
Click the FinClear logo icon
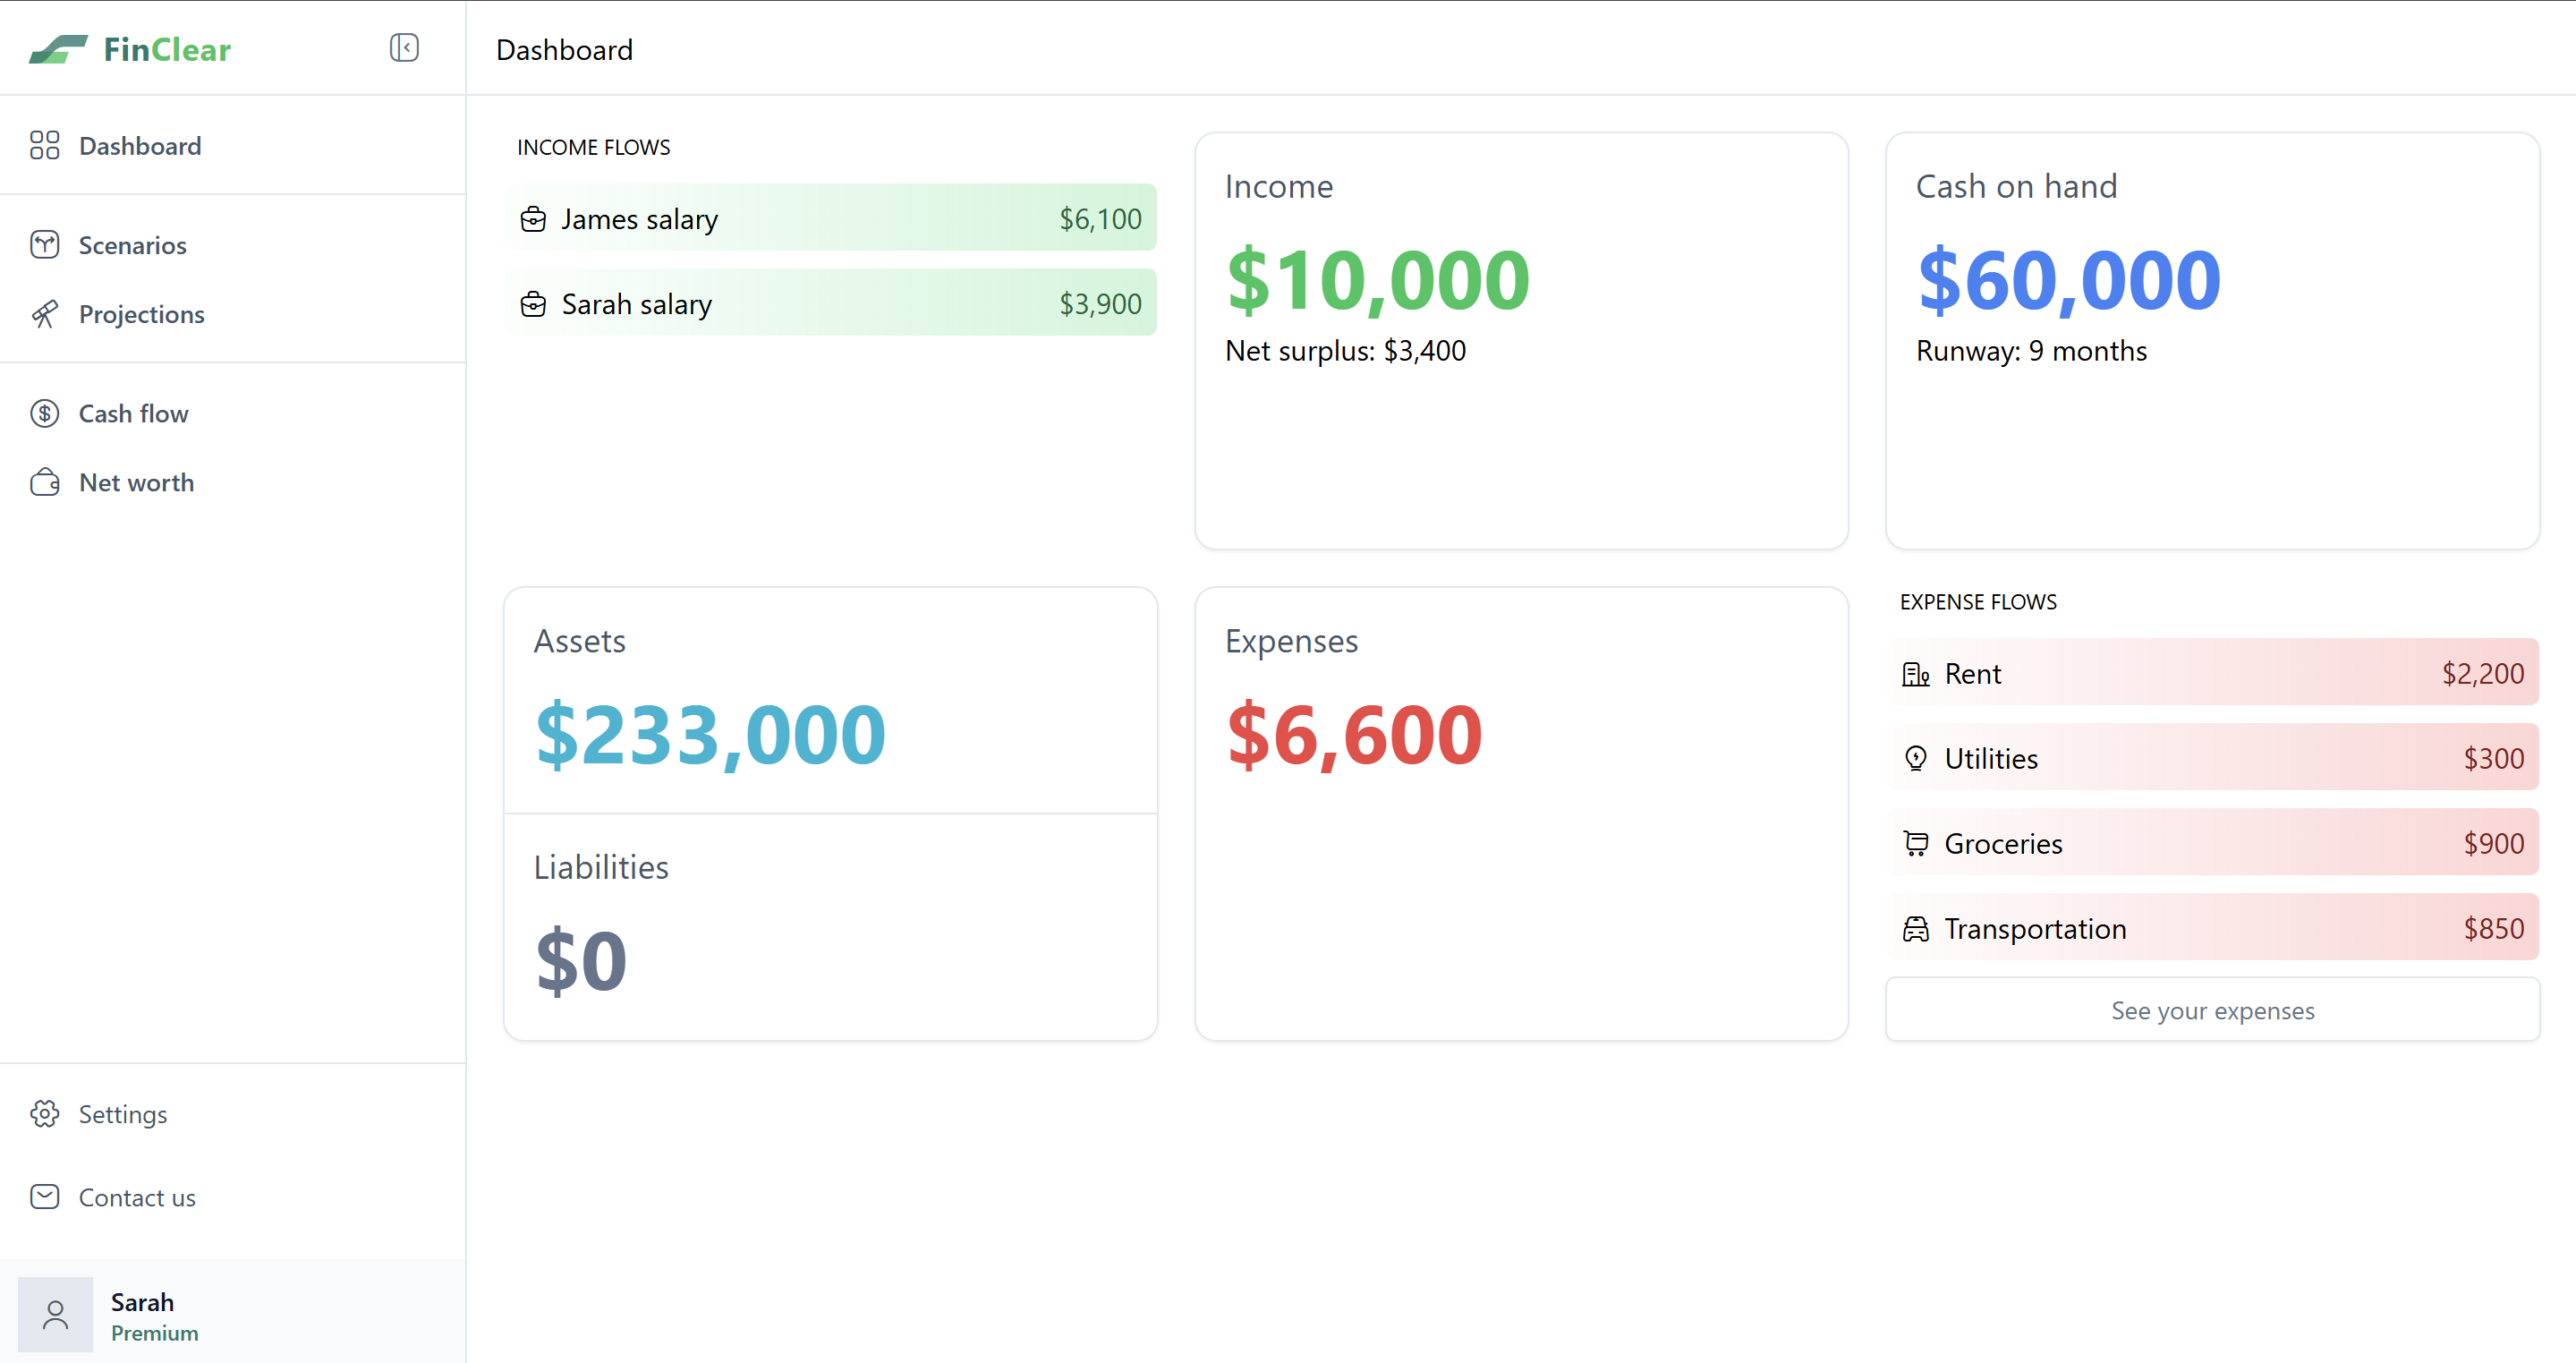coord(58,49)
